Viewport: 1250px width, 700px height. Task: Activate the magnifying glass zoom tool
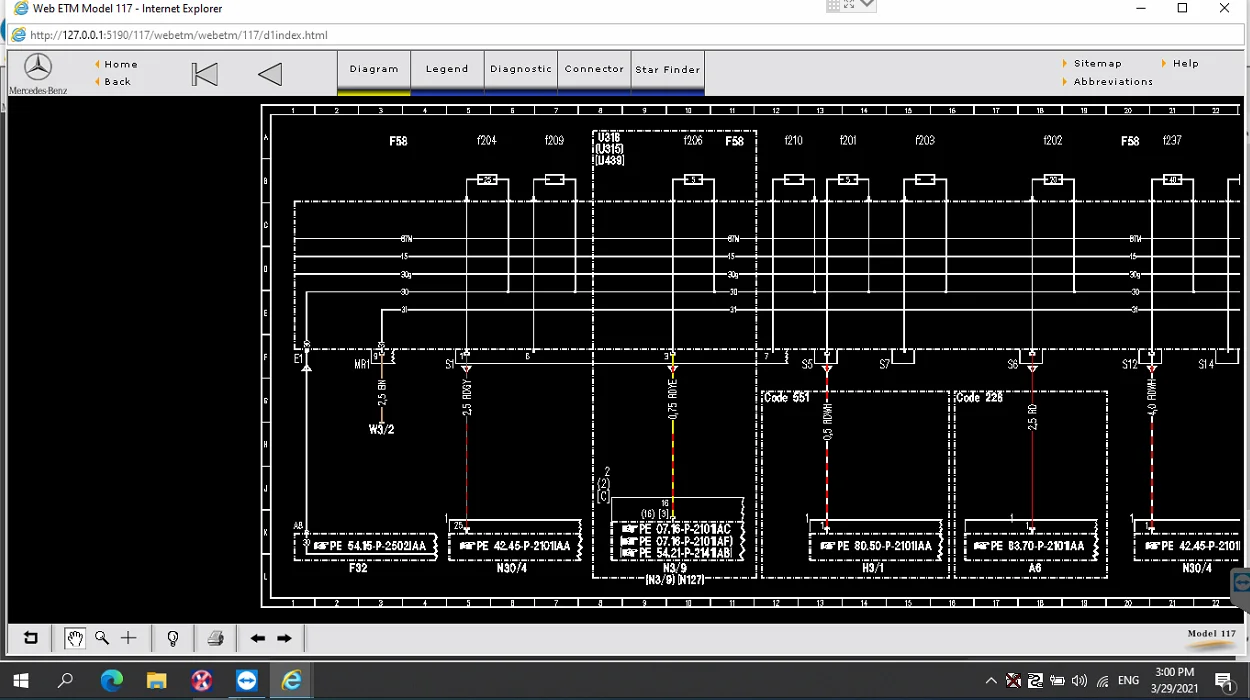point(102,638)
